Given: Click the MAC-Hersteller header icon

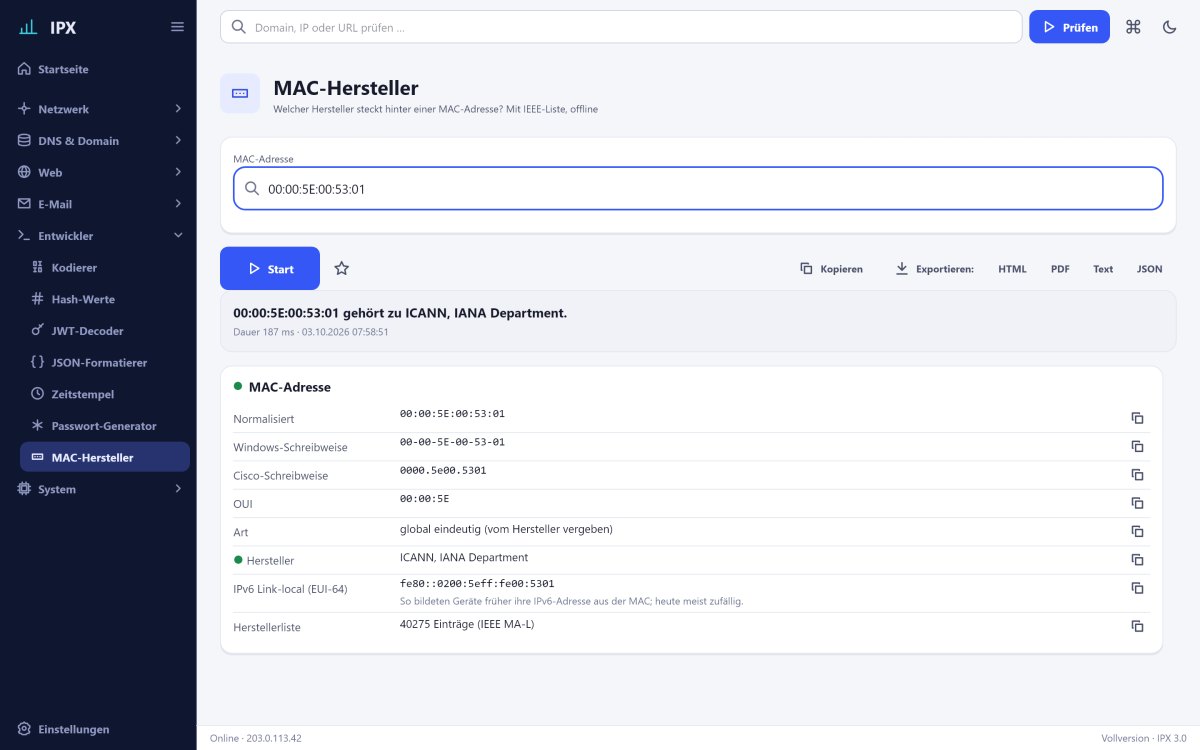Looking at the screenshot, I should 240,93.
